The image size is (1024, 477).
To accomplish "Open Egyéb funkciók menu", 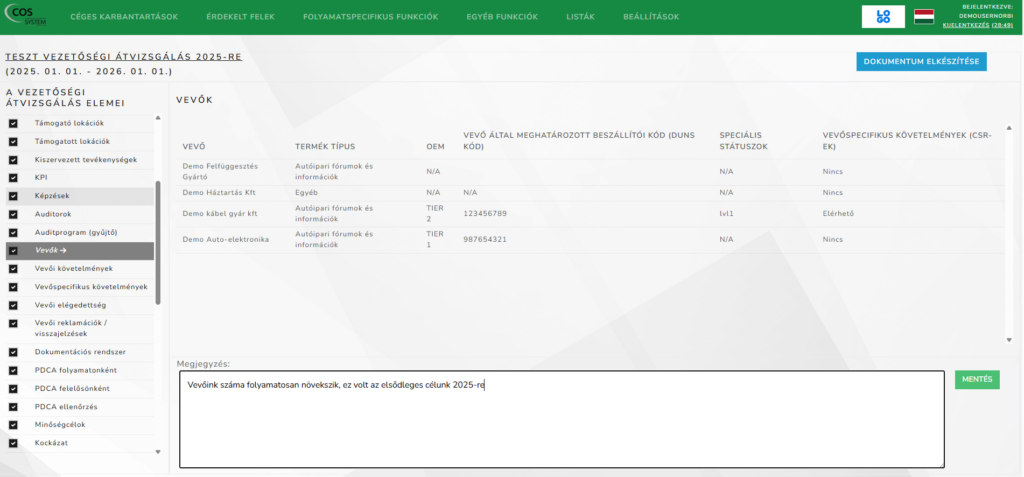I will (502, 17).
